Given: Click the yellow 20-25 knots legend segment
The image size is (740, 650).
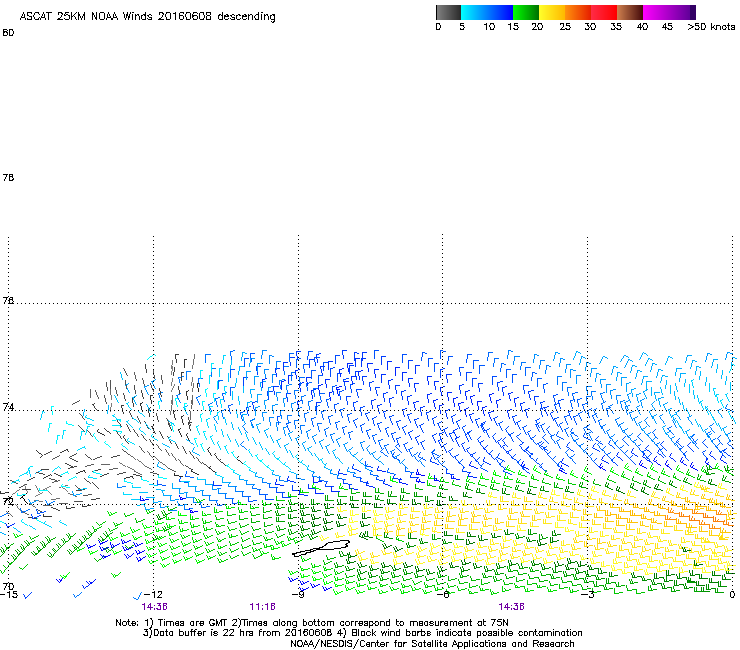Looking at the screenshot, I should pyautogui.click(x=552, y=12).
